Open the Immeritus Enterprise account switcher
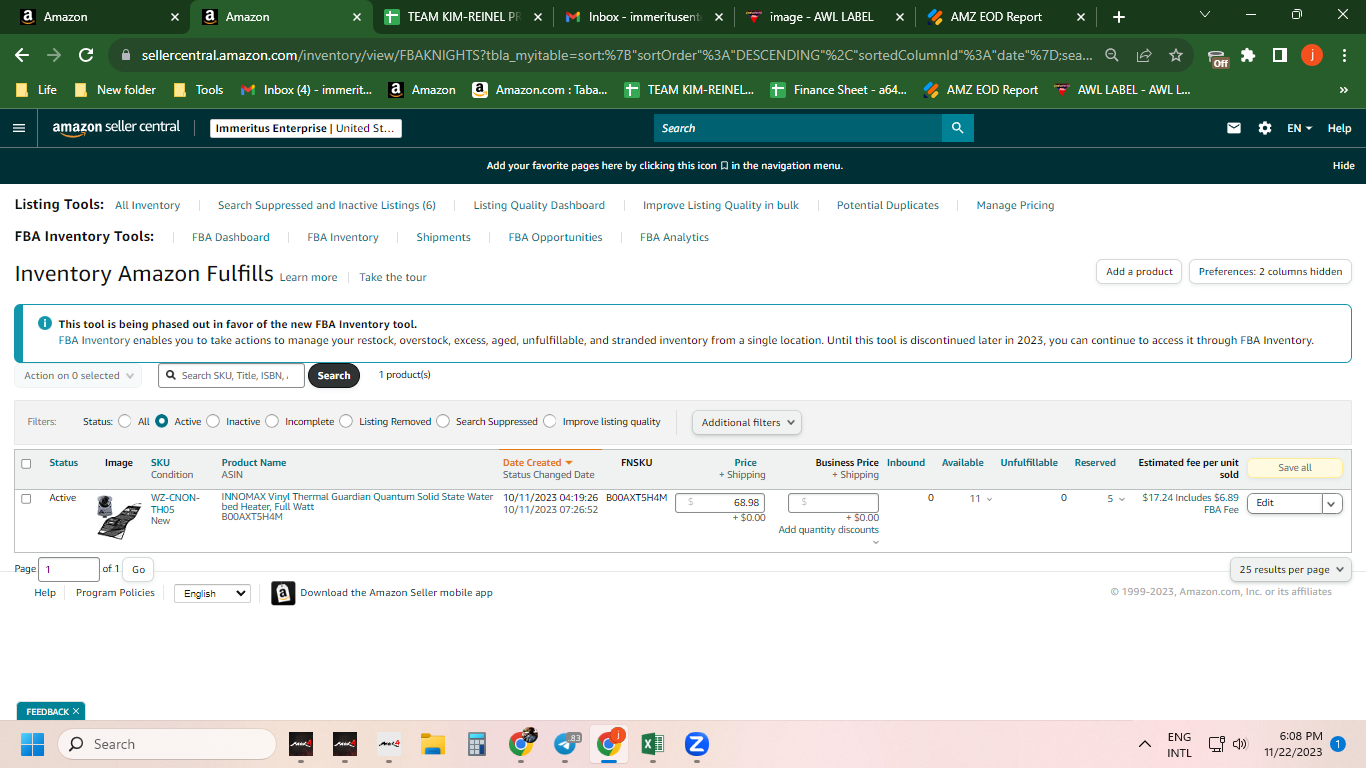This screenshot has width=1366, height=768. tap(306, 128)
